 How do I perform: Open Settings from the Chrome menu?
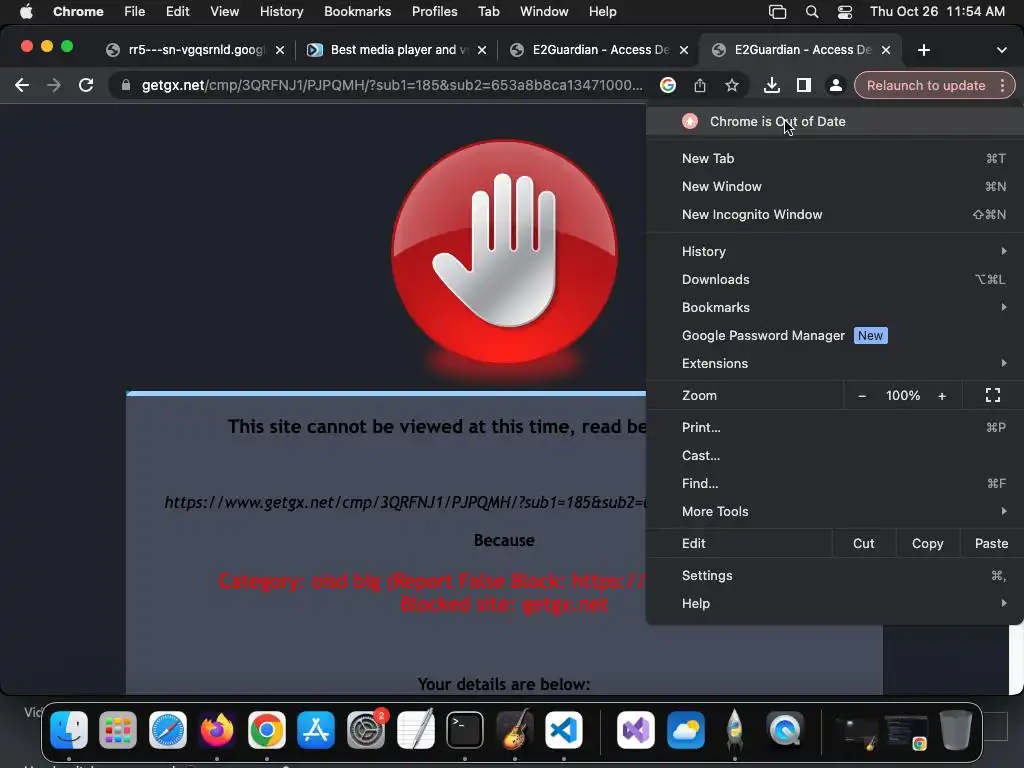coord(835,576)
